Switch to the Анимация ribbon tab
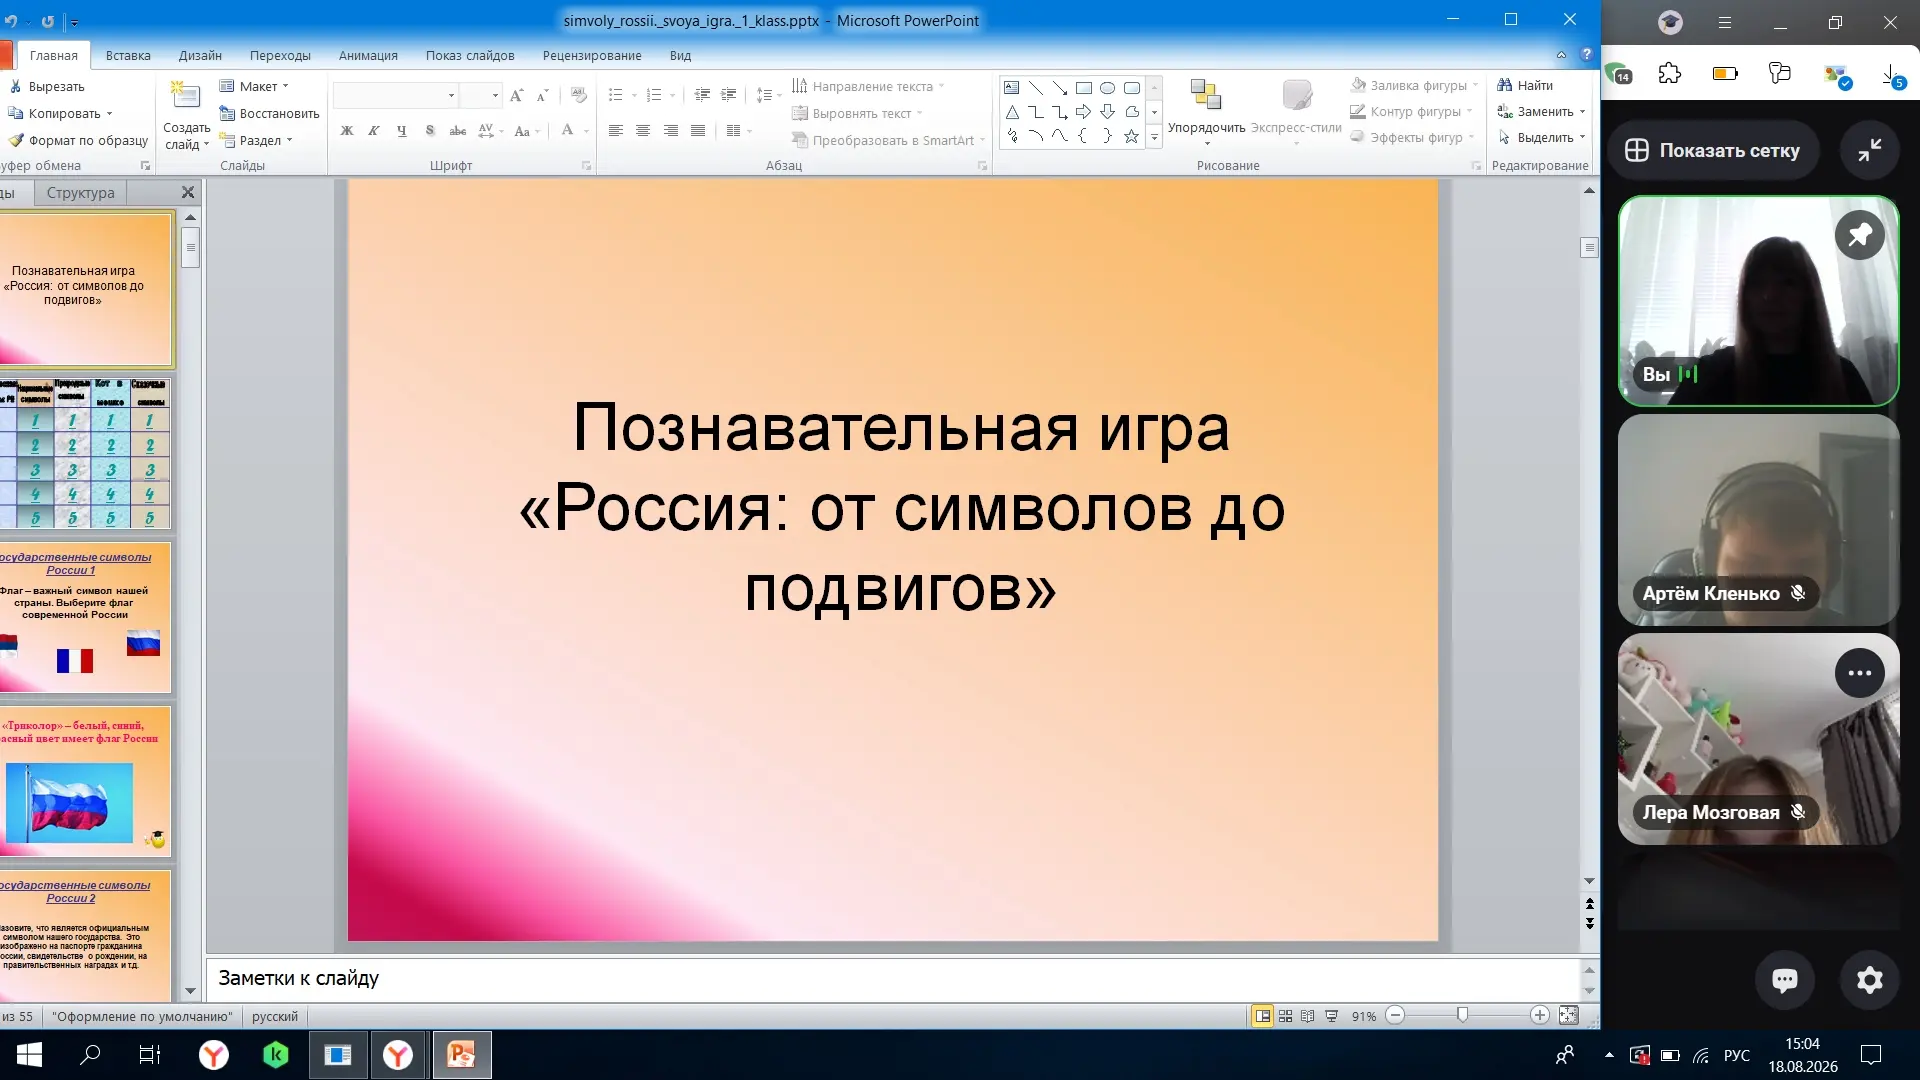 click(368, 56)
